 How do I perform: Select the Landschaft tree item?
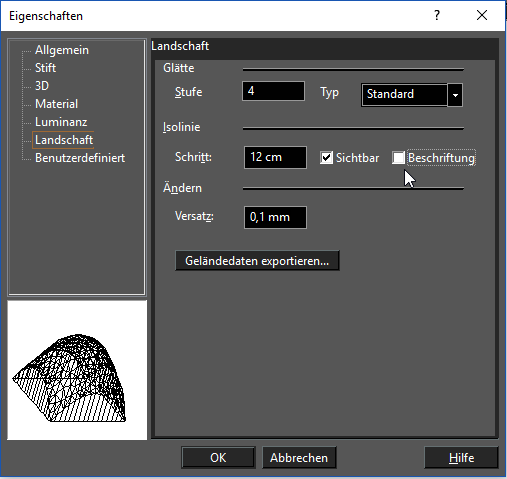tap(63, 140)
